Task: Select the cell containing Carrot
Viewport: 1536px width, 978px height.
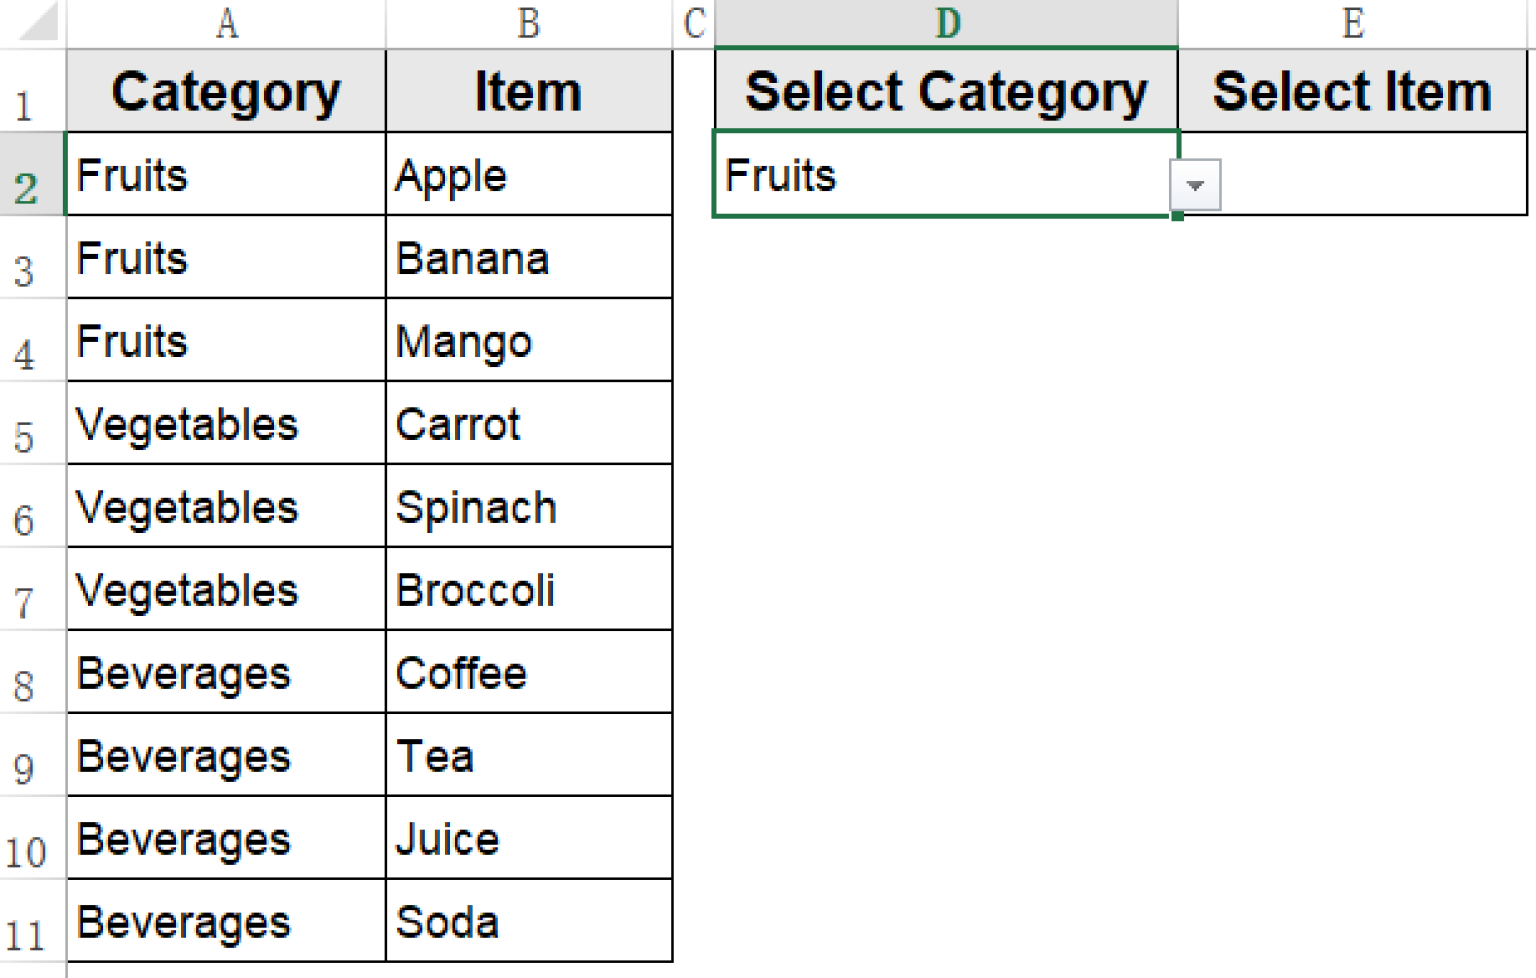Action: point(528,423)
